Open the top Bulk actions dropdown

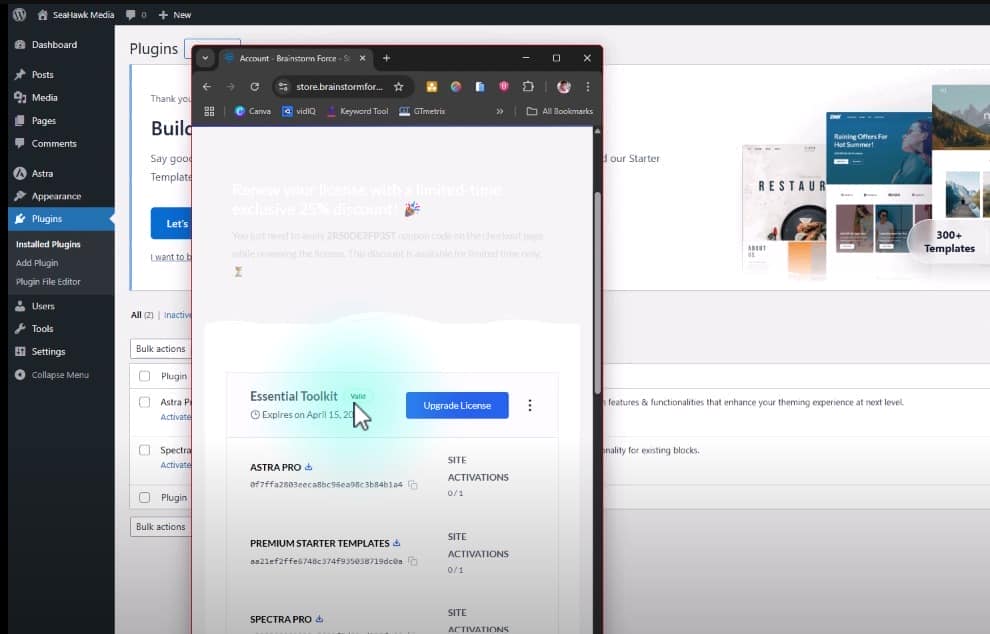tap(160, 349)
